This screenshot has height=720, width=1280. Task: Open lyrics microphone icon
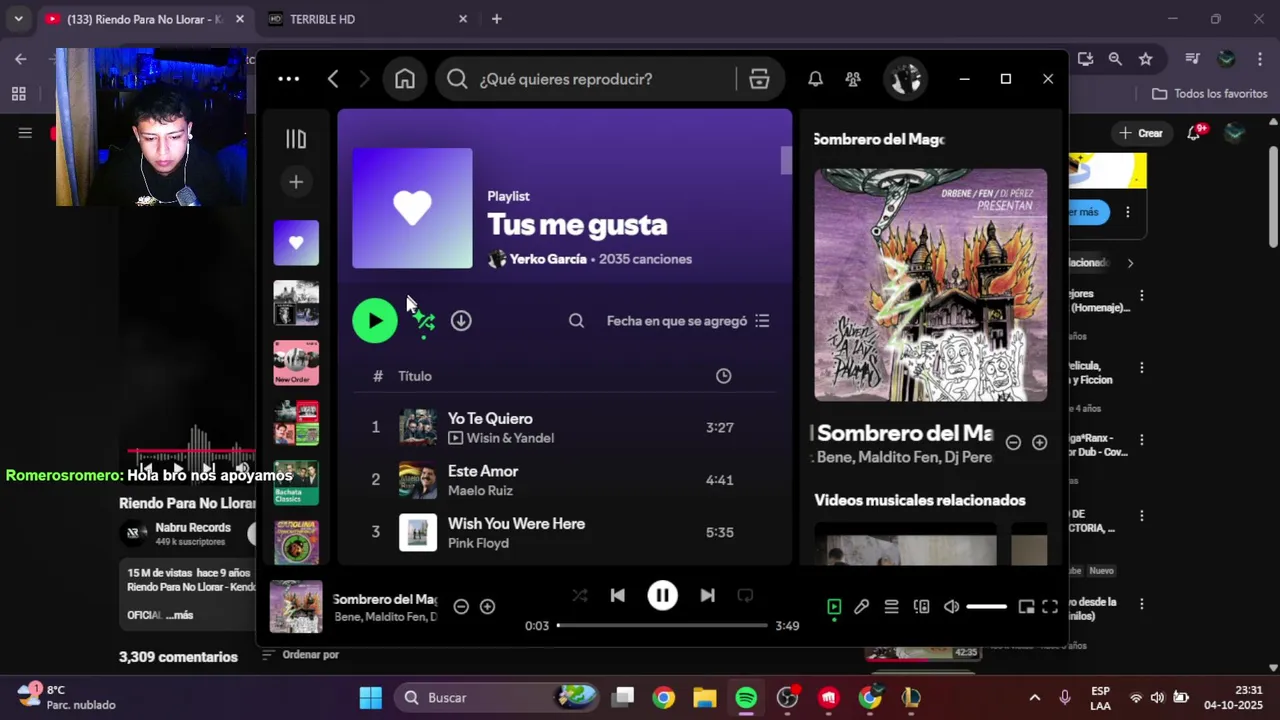862,606
